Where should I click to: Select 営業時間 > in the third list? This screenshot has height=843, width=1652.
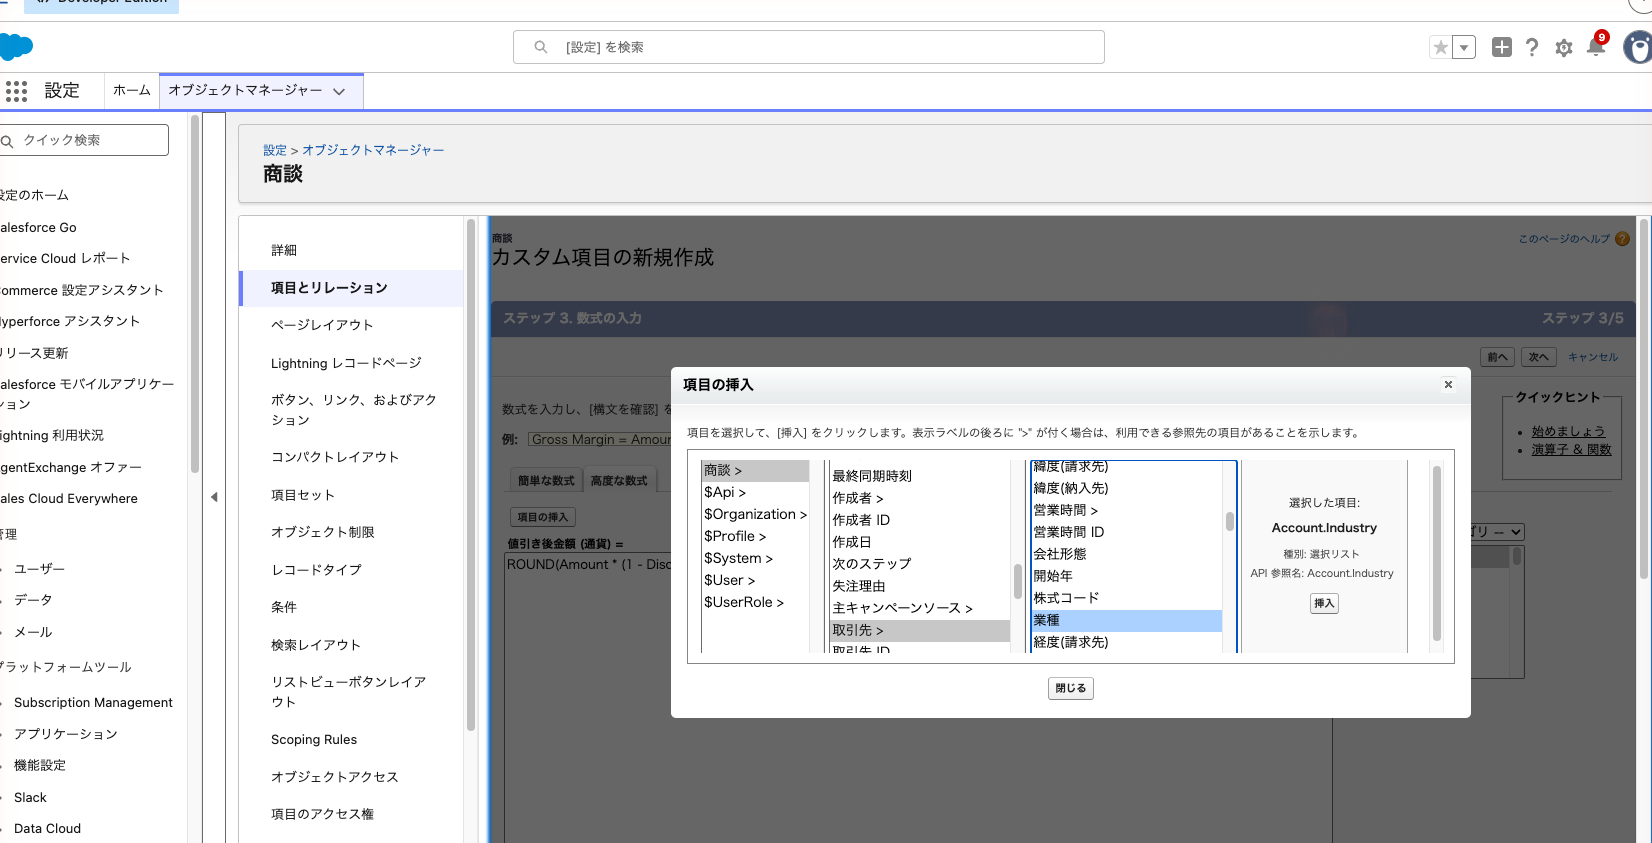pyautogui.click(x=1126, y=510)
